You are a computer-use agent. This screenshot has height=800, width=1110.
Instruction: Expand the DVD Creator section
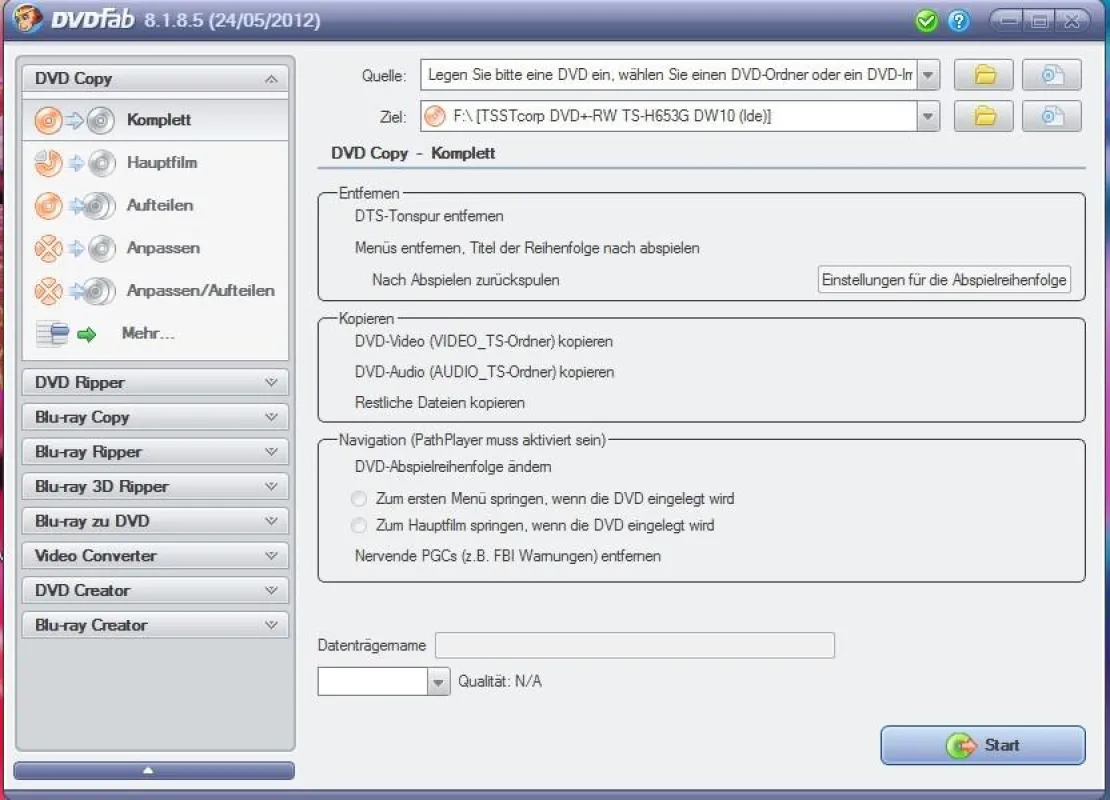(155, 590)
